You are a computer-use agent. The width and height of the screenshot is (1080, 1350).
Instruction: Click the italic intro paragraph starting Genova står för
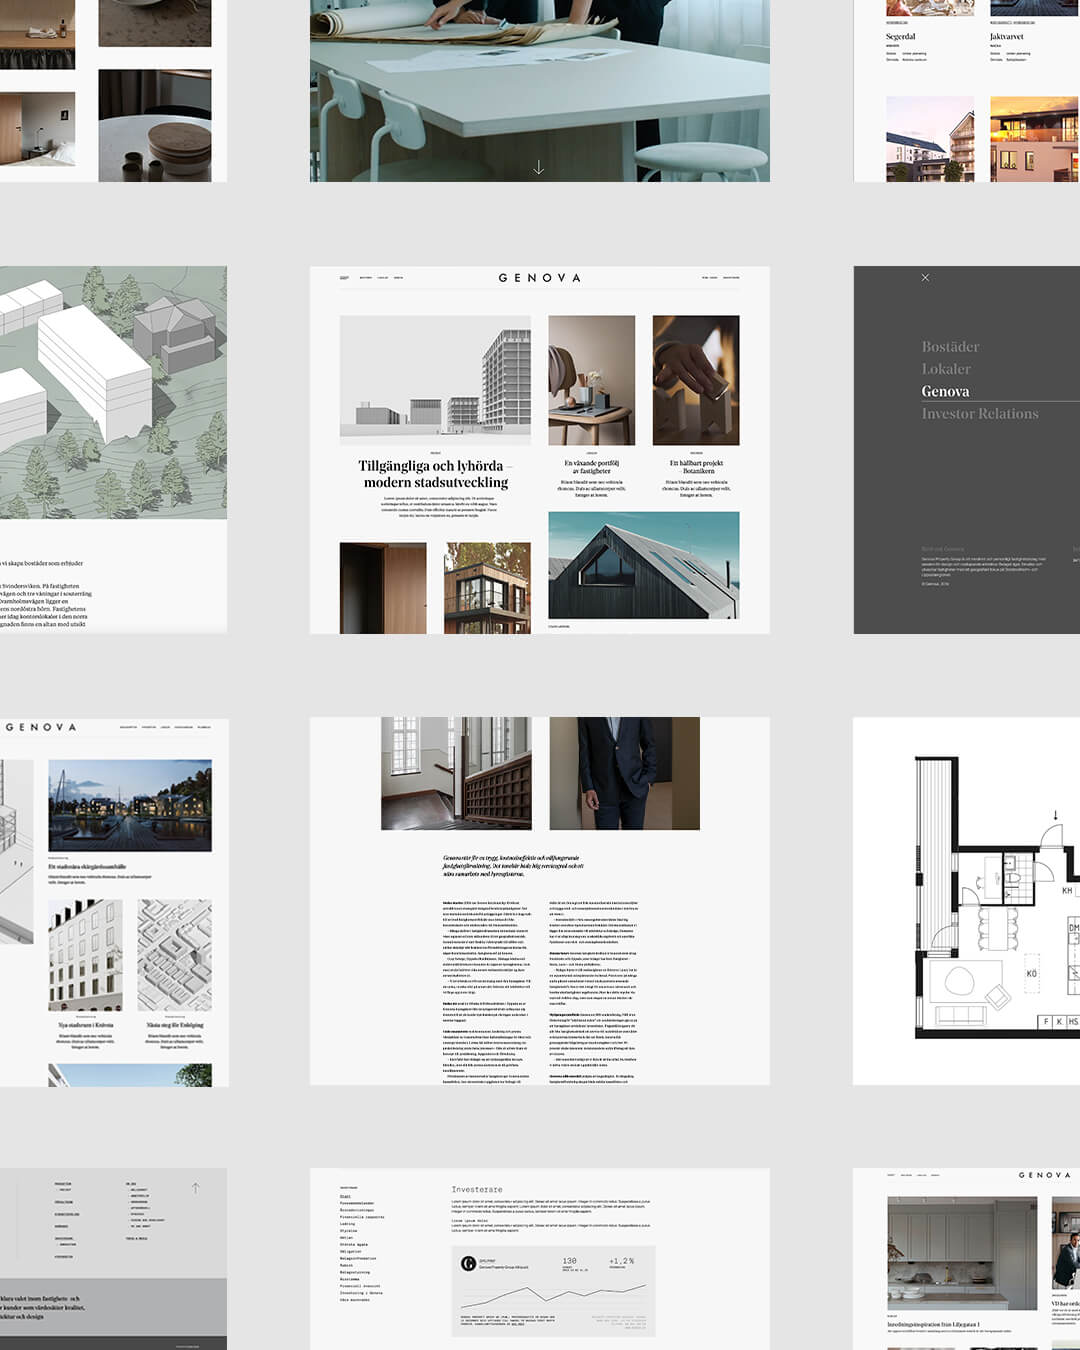513,866
